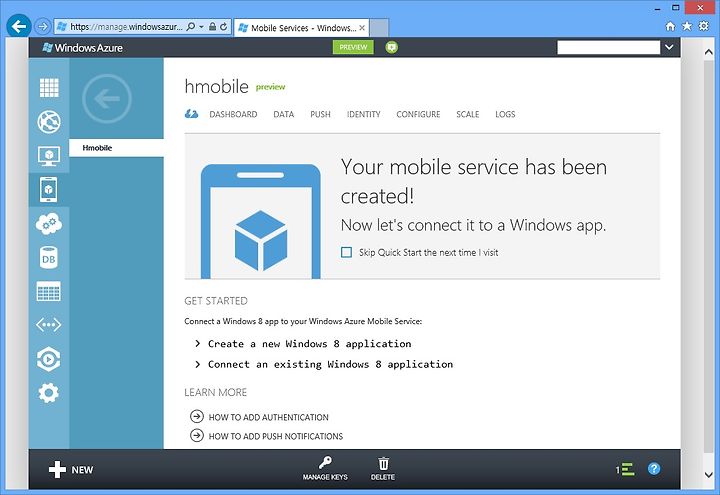
Task: Click the browser back button
Action: pos(19,26)
